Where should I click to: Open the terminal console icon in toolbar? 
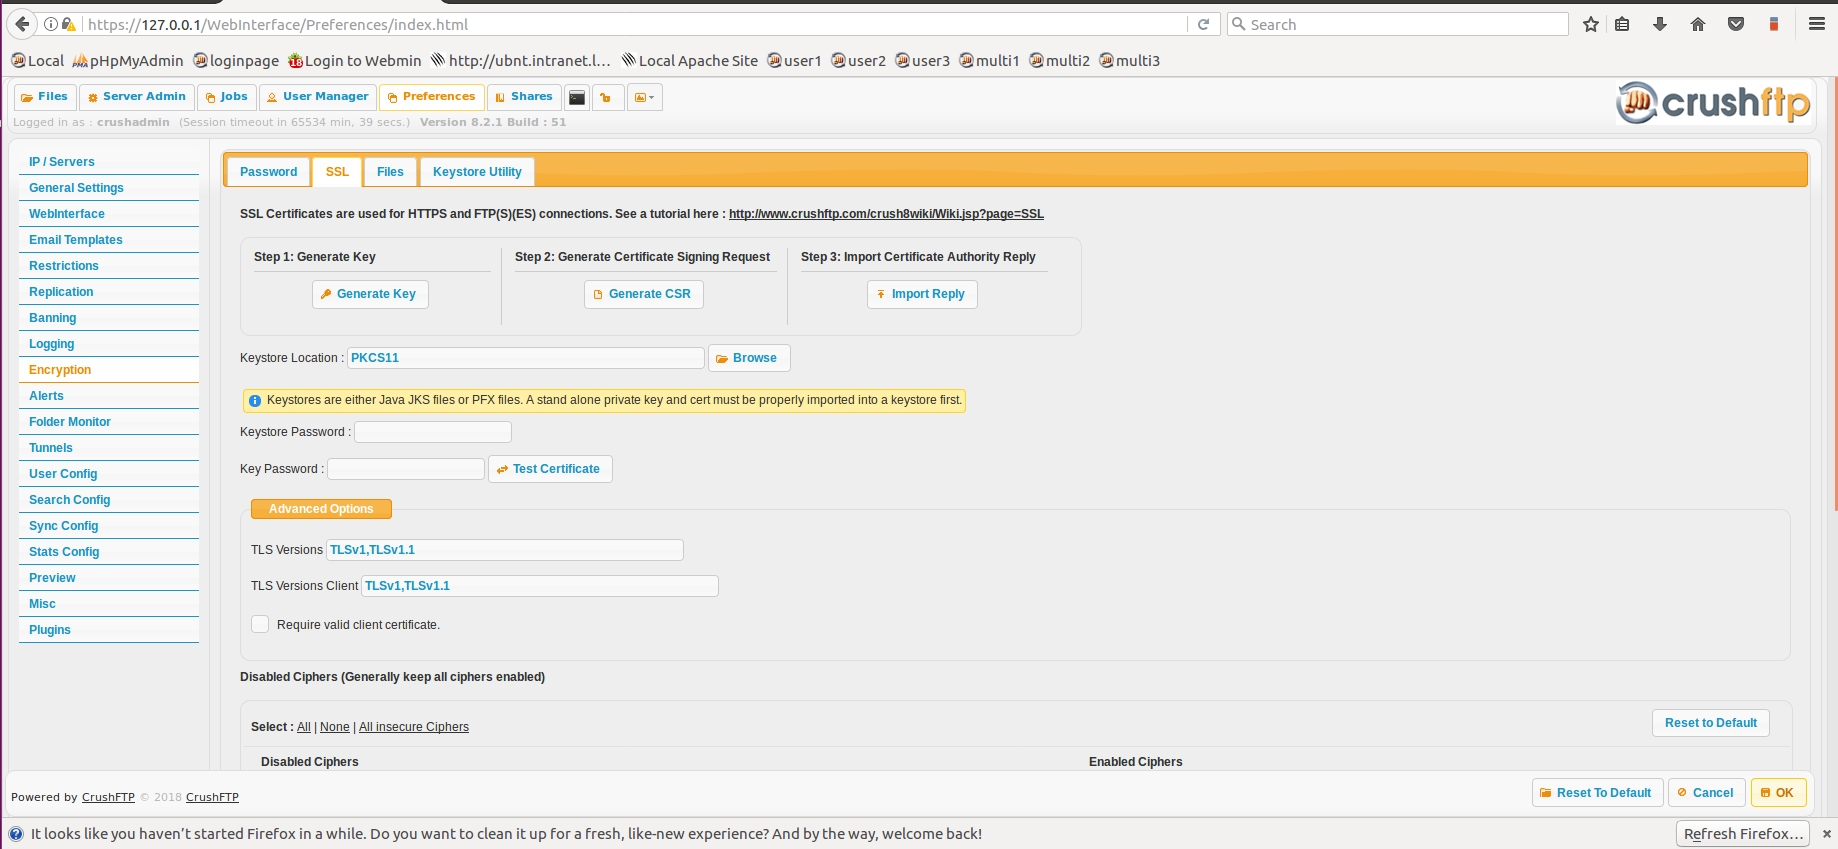coord(577,97)
